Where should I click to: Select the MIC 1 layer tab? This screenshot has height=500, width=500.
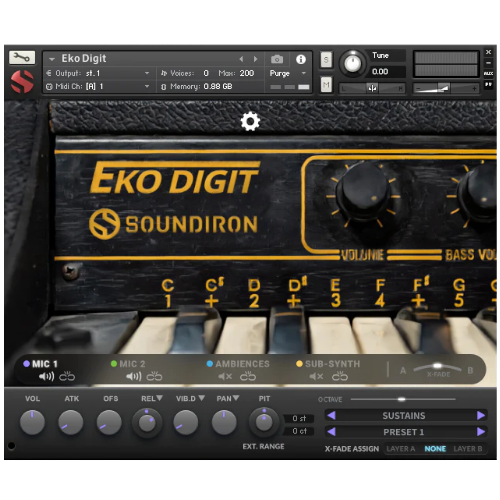40,364
